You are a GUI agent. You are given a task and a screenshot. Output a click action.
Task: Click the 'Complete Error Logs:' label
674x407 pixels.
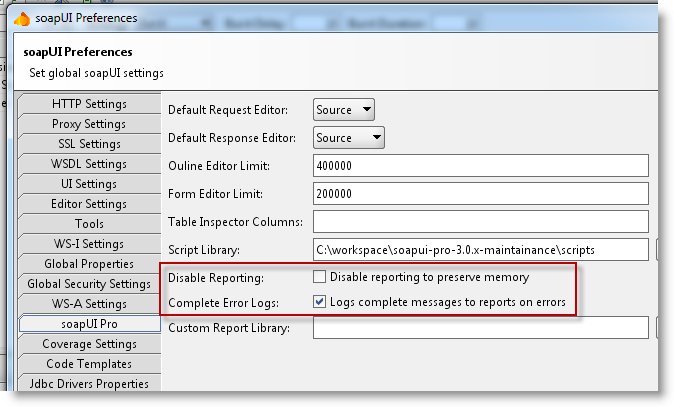pos(224,303)
